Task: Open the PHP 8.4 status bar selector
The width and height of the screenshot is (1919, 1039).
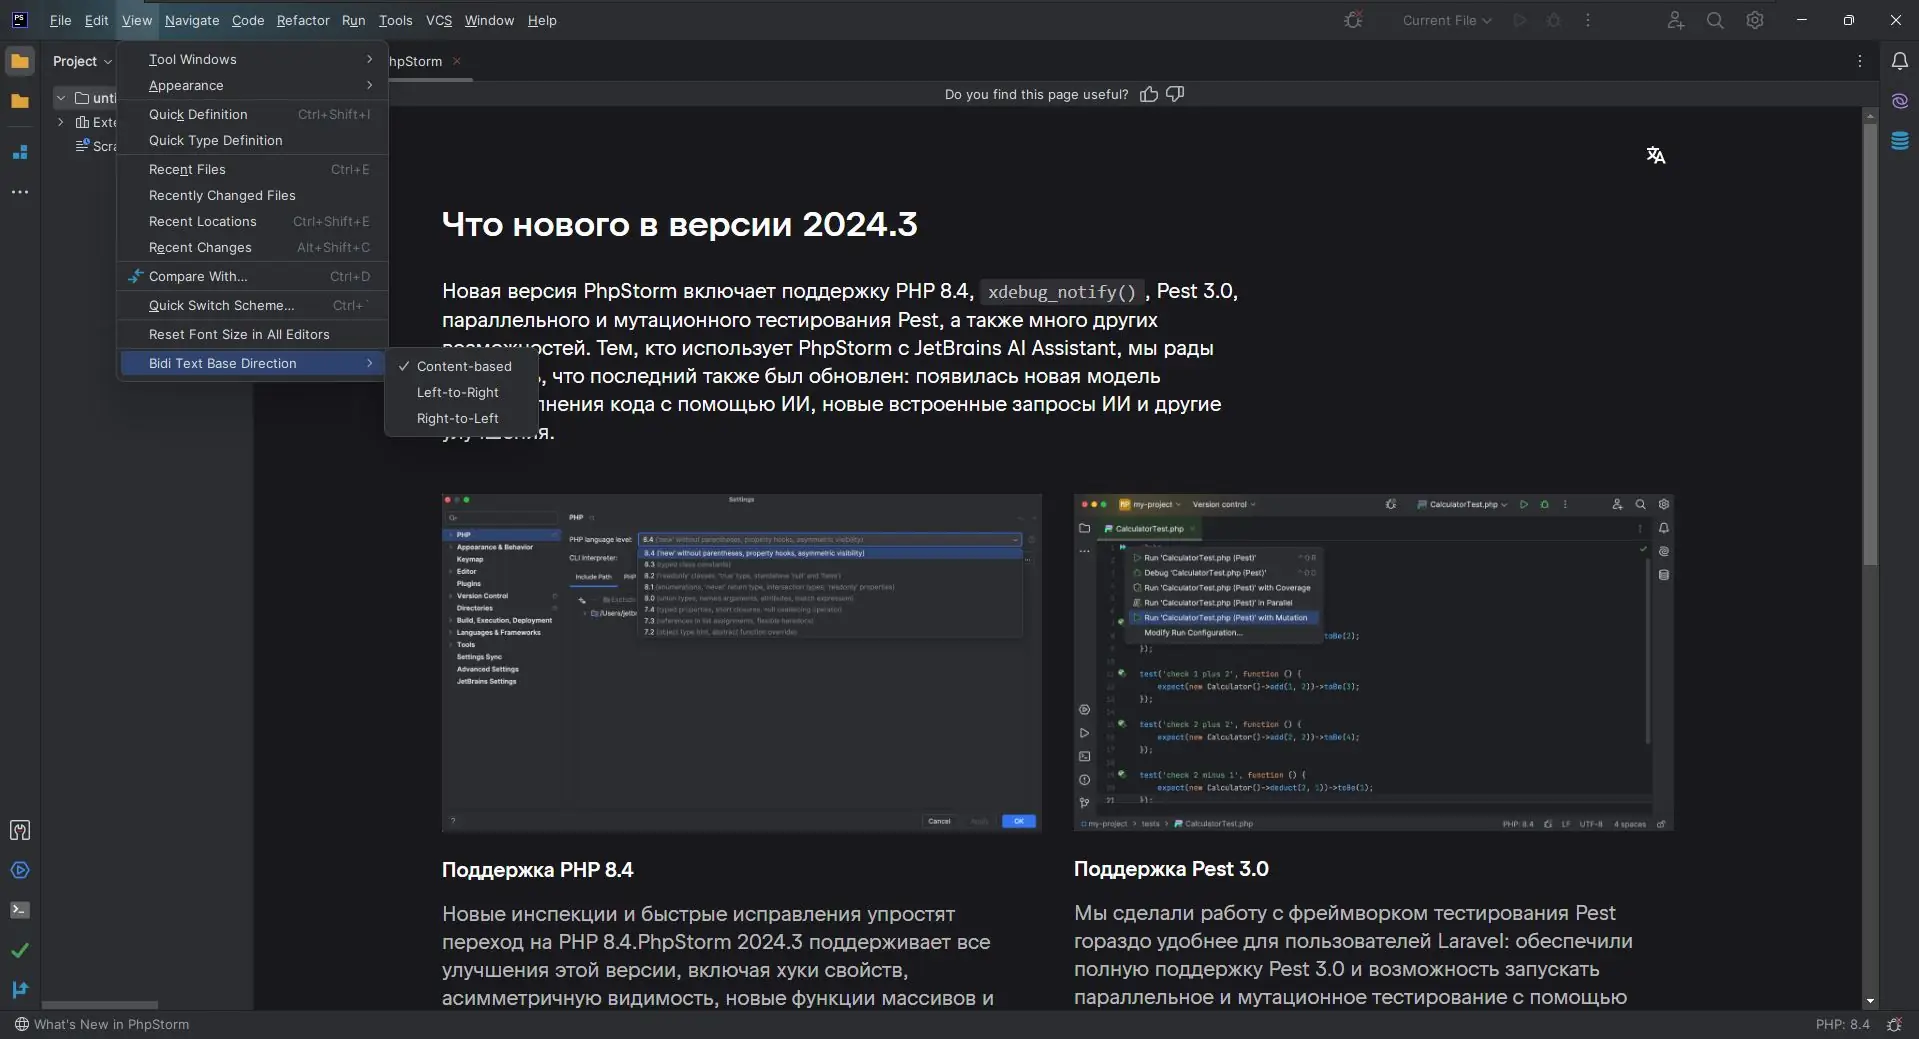Action: point(1842,1024)
